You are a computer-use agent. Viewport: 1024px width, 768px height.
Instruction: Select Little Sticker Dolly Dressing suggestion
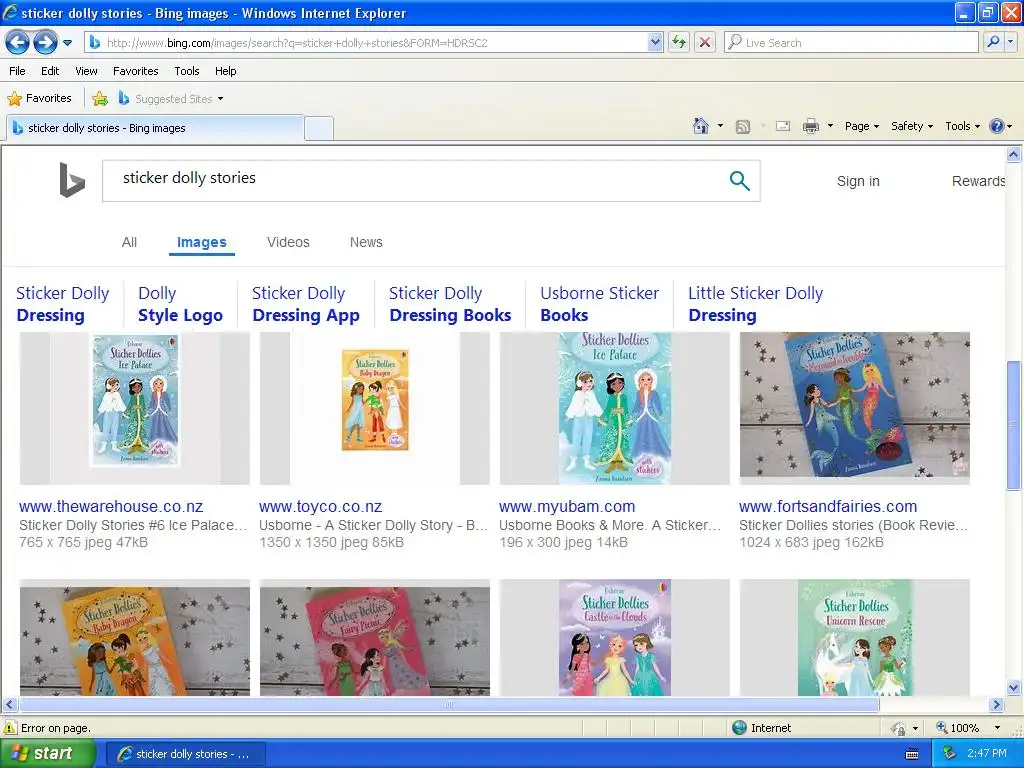pyautogui.click(x=756, y=304)
